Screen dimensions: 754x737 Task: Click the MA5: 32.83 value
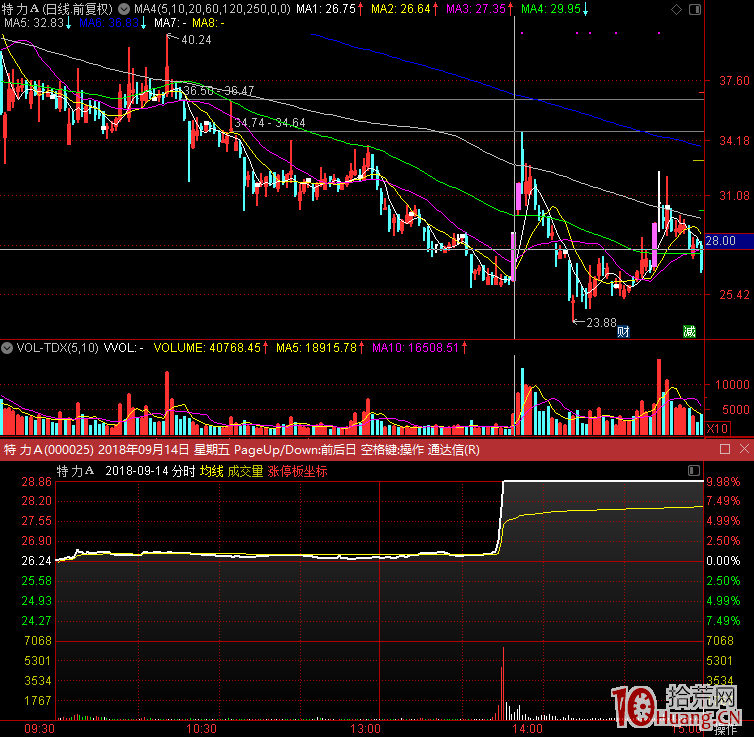[x=34, y=23]
